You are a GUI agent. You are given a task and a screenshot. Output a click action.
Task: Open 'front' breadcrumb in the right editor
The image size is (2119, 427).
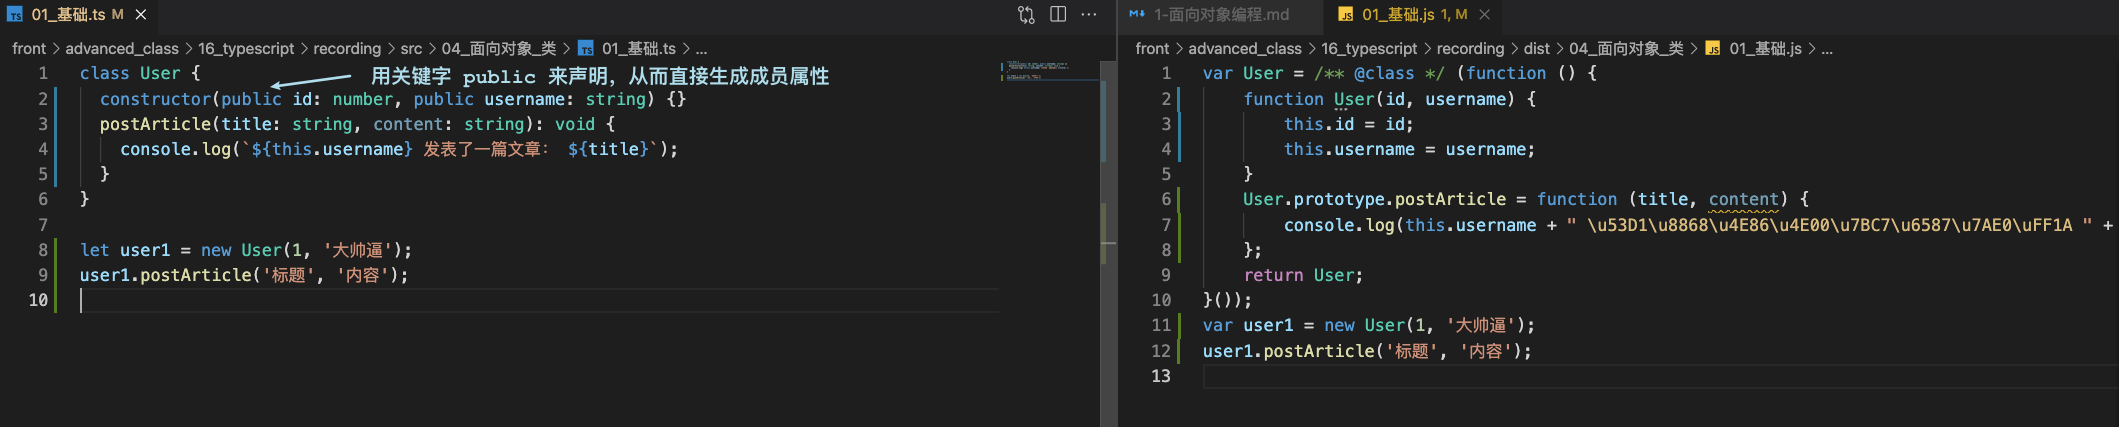click(1152, 48)
